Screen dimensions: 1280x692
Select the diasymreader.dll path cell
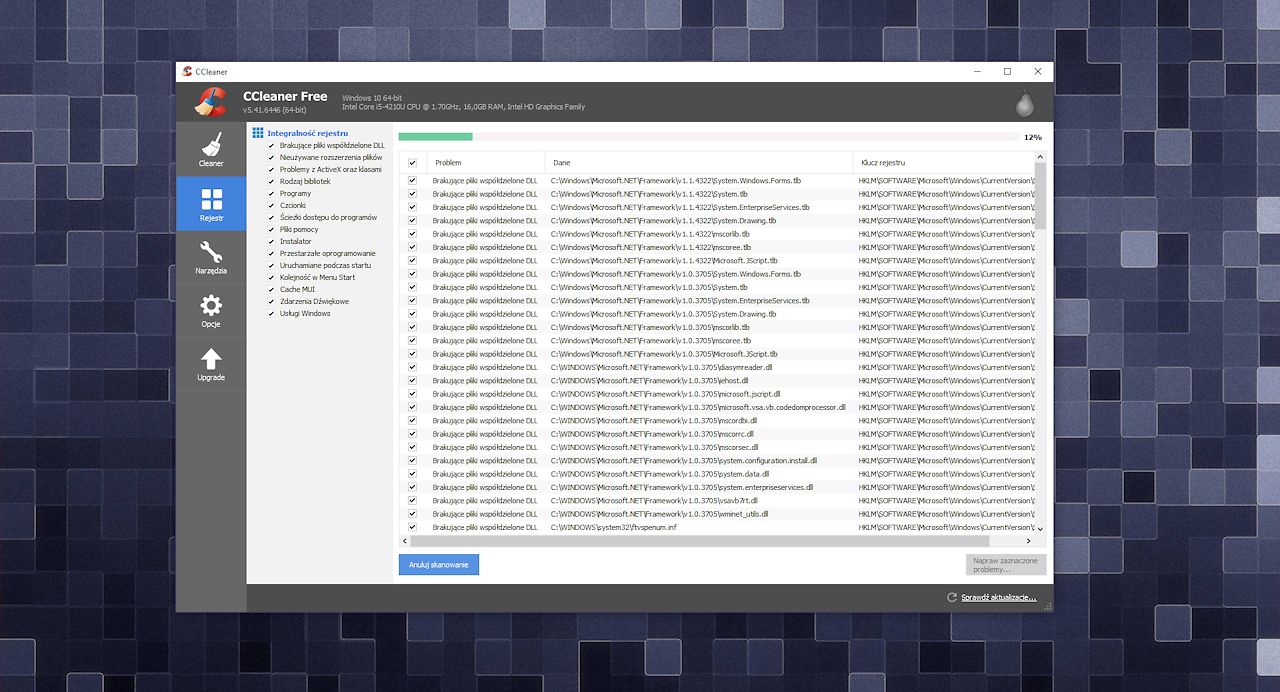pos(661,367)
